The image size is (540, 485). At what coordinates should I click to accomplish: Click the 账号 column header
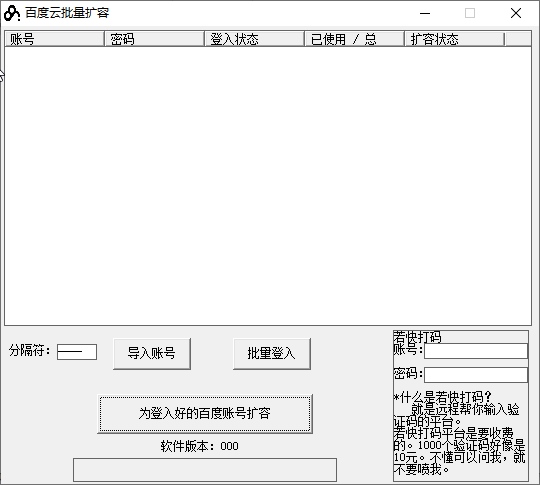54,39
